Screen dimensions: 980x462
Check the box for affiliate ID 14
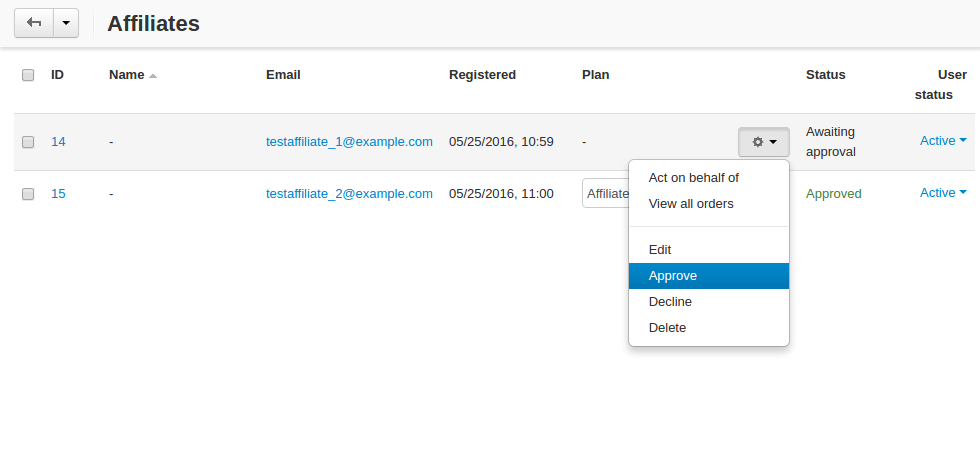[x=28, y=142]
